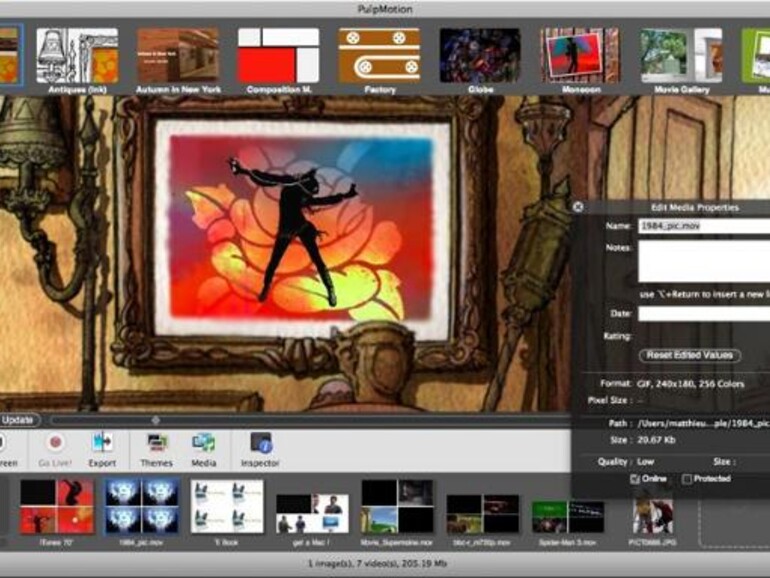Viewport: 770px width, 578px height.
Task: Select the 'get a Mac !' media clip
Action: pos(312,514)
